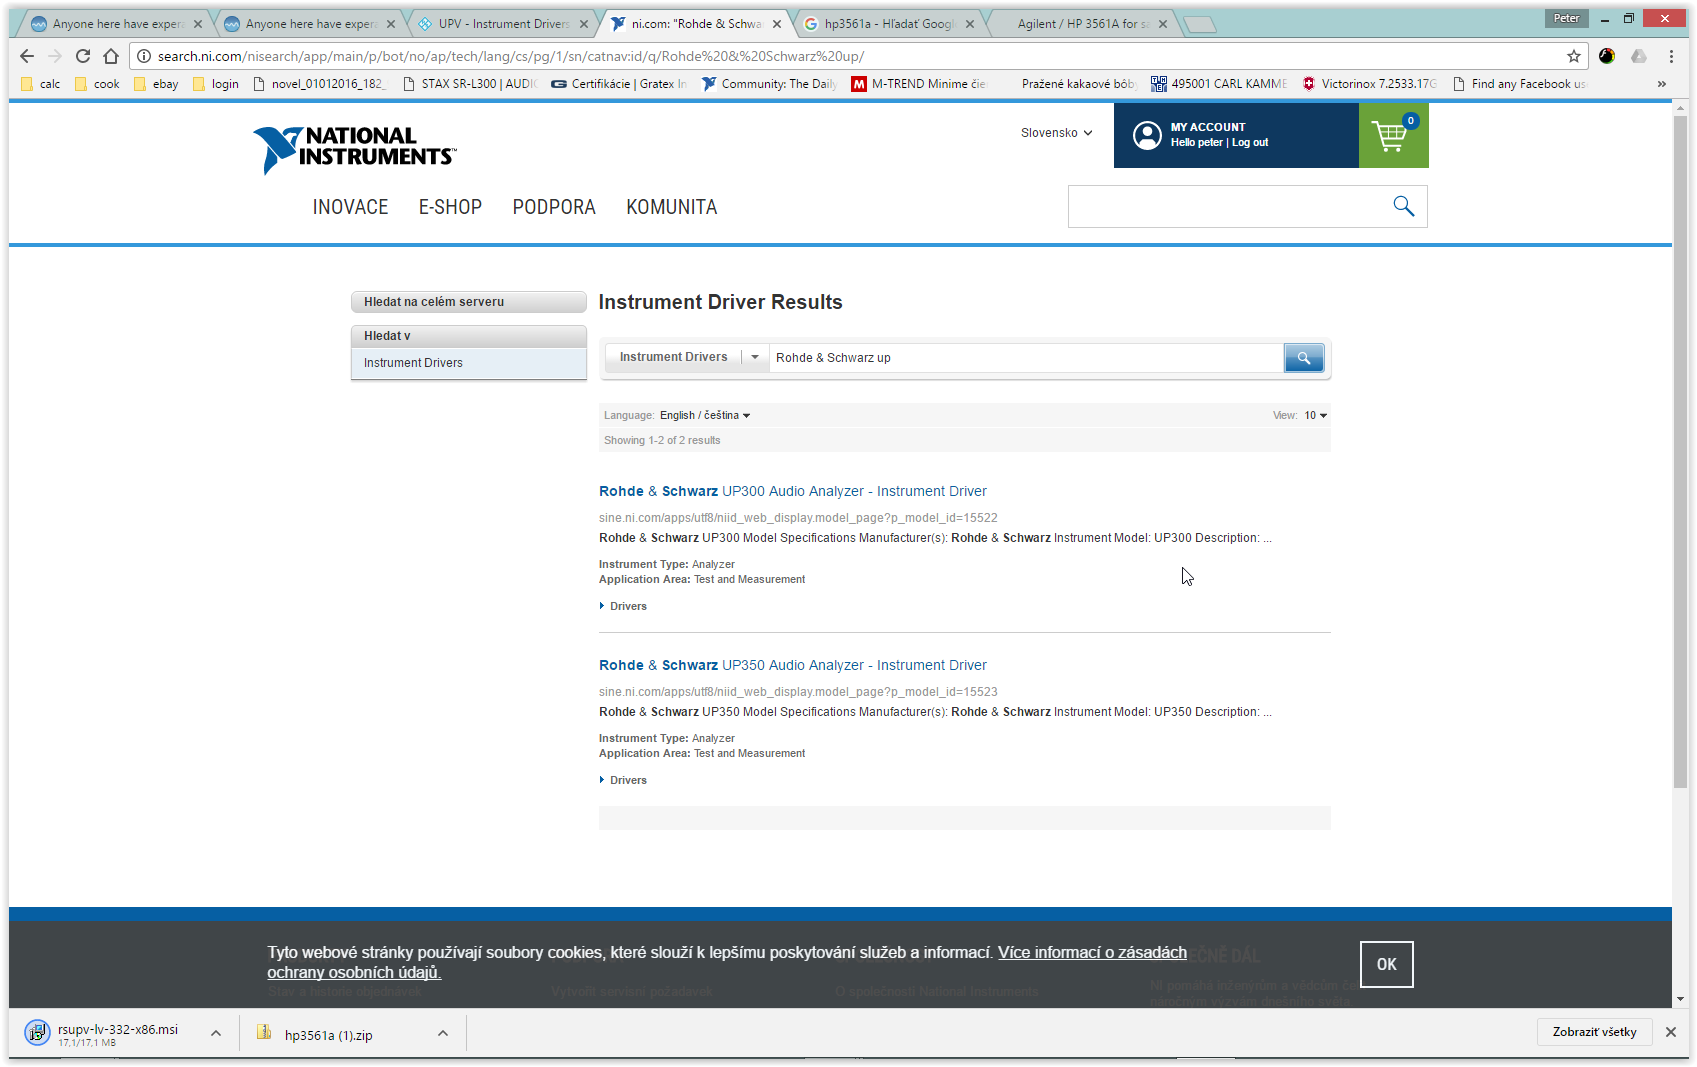1697x1067 pixels.
Task: Click the Zobraziť všetky downloads button
Action: (1594, 1032)
